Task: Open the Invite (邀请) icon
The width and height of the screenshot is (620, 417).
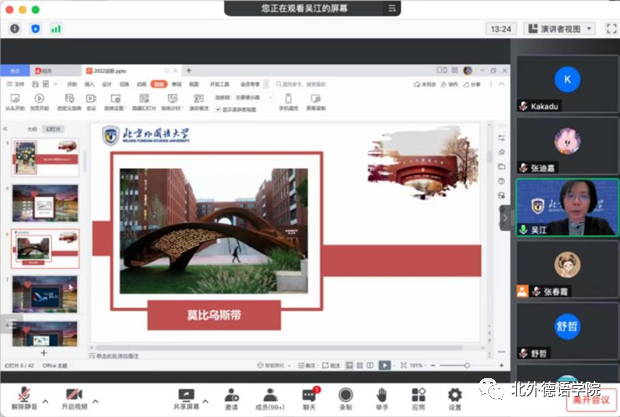Action: [231, 396]
